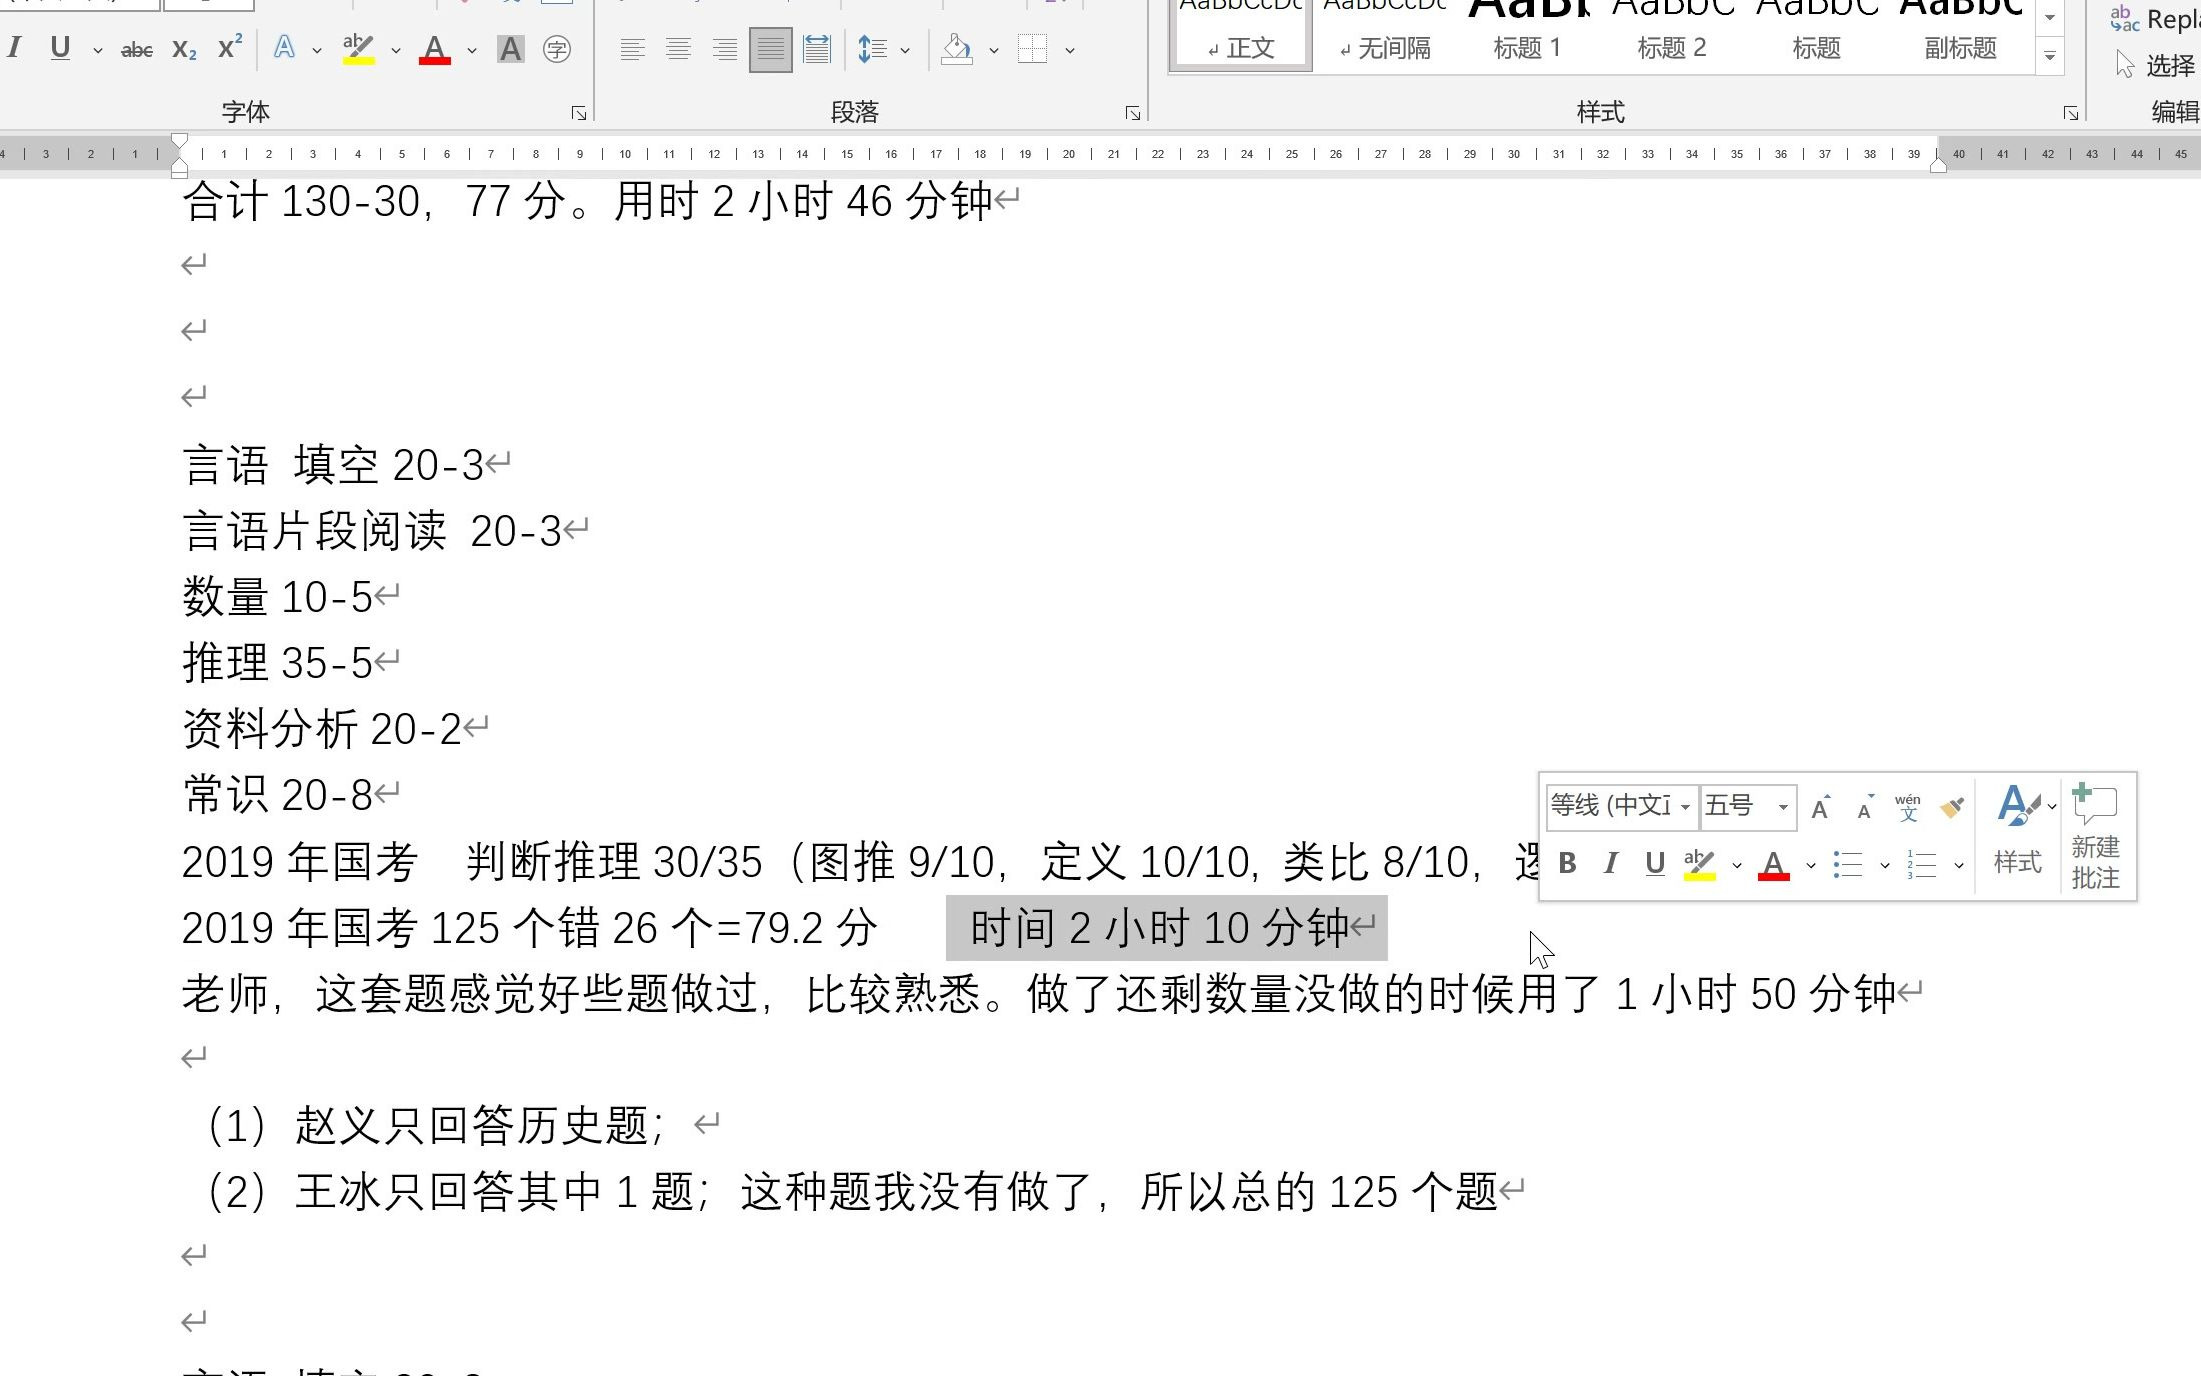Apply subscript formatting
Image resolution: width=2201 pixels, height=1376 pixels.
point(184,49)
